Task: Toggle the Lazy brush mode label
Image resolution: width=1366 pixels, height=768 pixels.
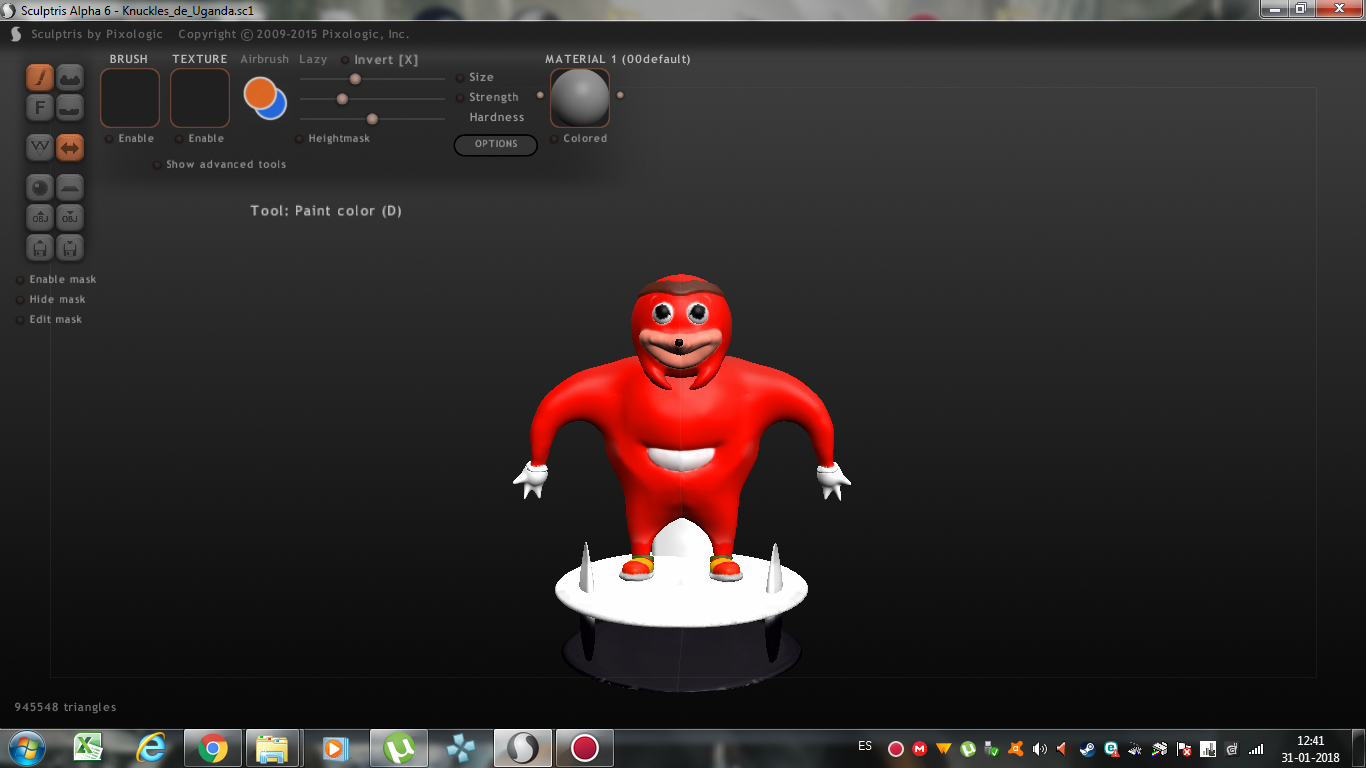Action: click(313, 60)
